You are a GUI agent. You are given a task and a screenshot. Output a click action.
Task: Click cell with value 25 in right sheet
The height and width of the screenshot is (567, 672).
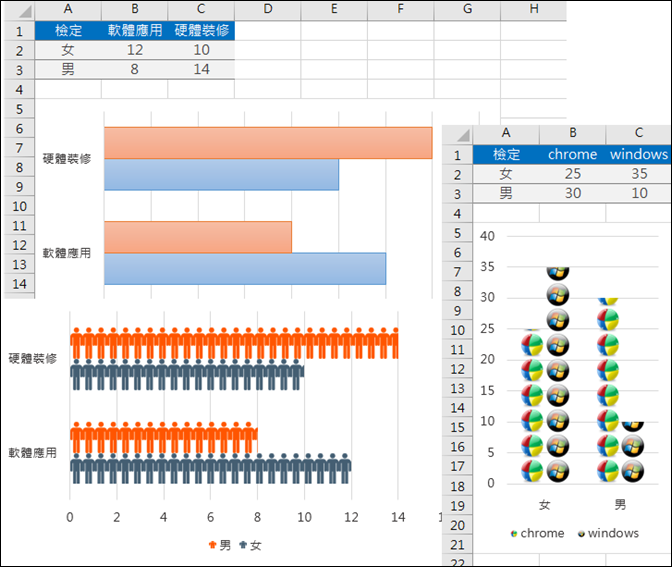point(573,174)
